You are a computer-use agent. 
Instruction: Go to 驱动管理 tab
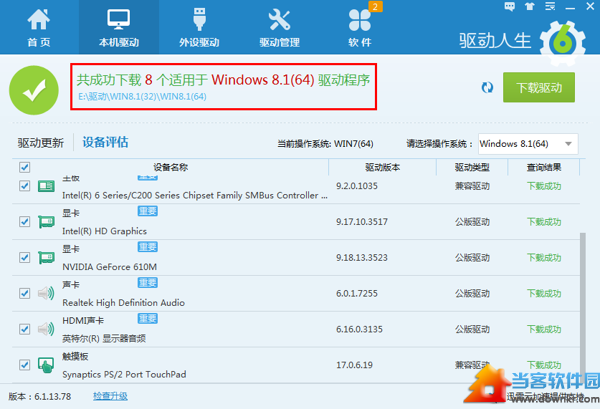(x=279, y=28)
